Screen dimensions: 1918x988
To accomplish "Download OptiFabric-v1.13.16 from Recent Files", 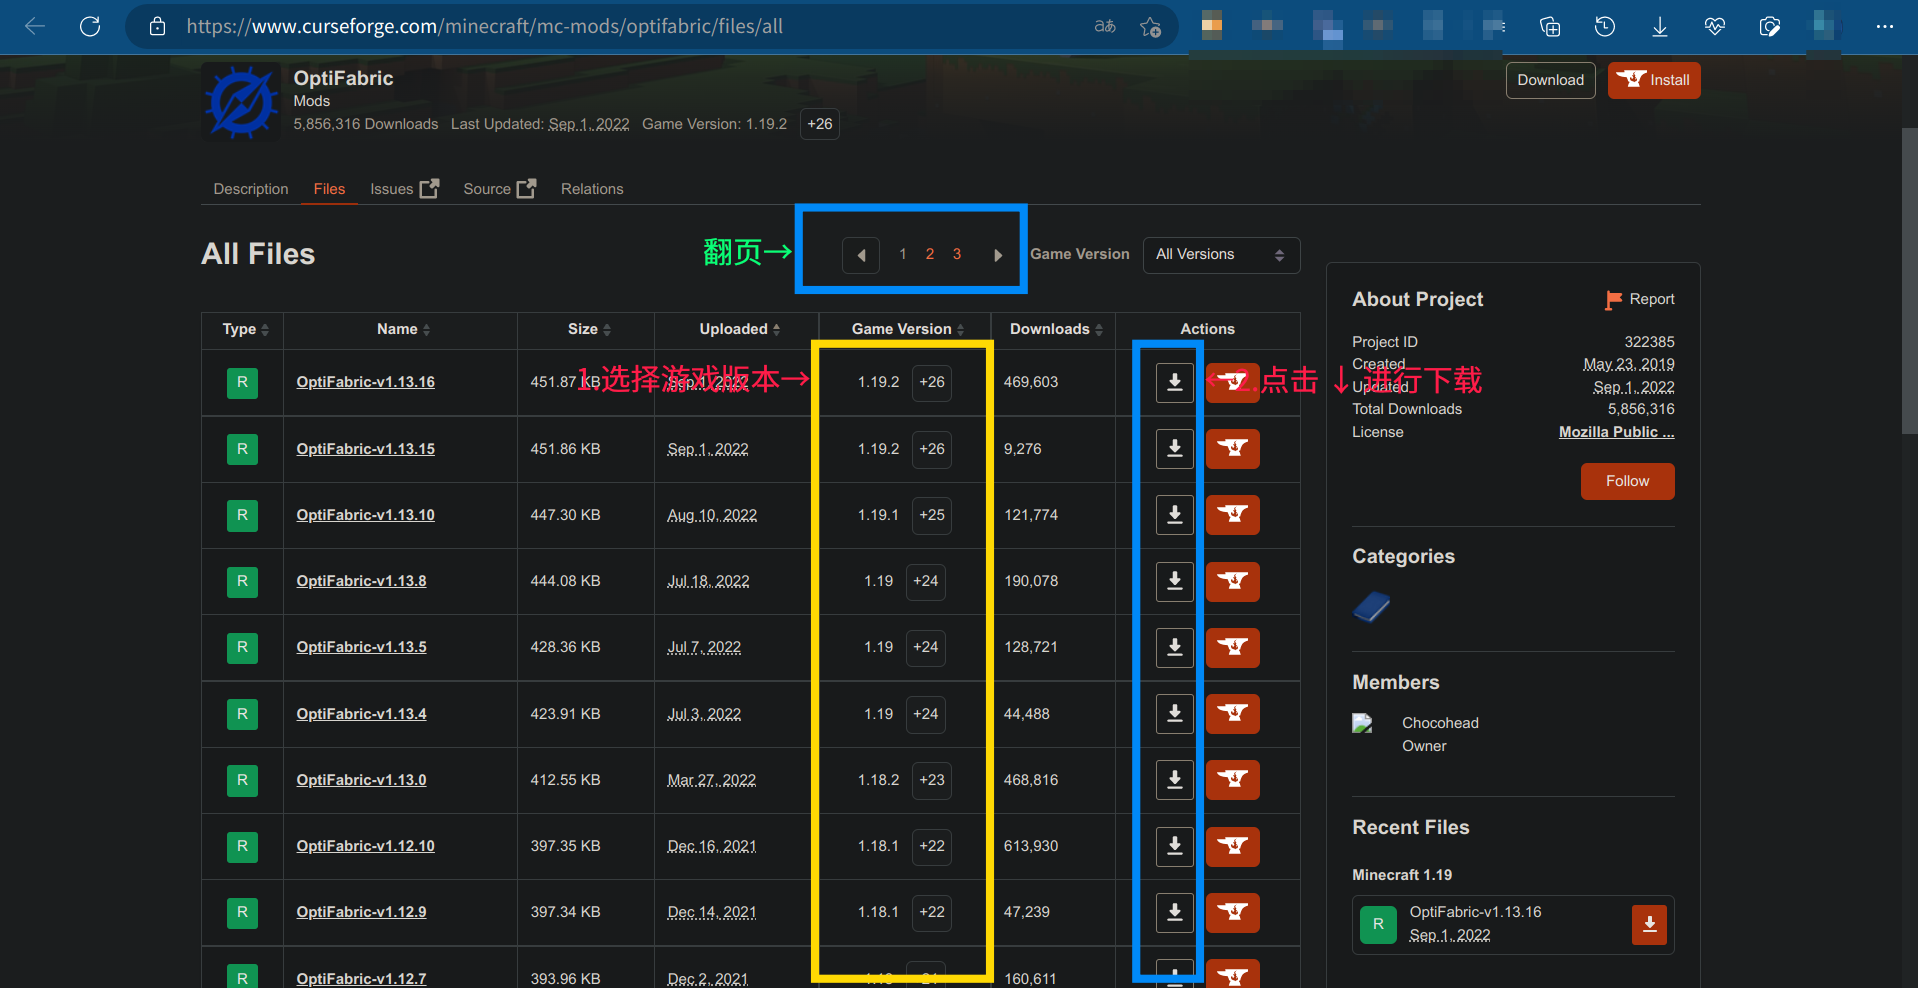I will click(x=1649, y=924).
